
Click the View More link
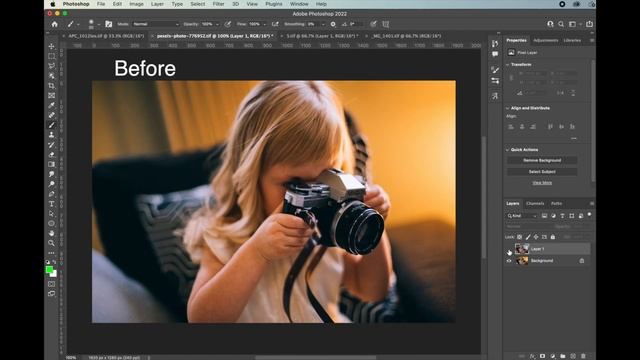tap(542, 183)
